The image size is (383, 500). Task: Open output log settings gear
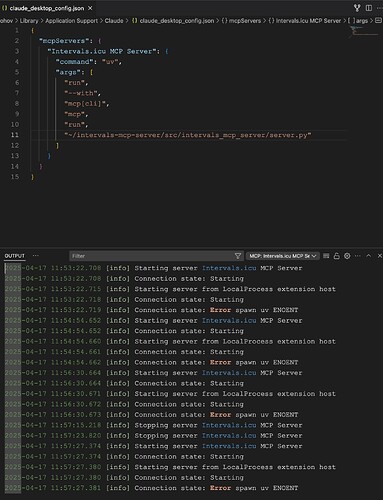point(347,256)
